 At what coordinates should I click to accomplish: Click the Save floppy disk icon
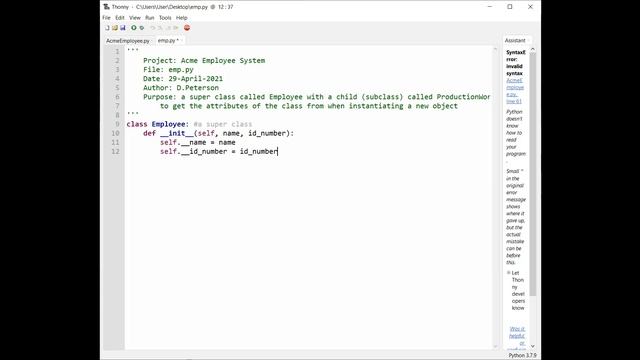click(123, 28)
